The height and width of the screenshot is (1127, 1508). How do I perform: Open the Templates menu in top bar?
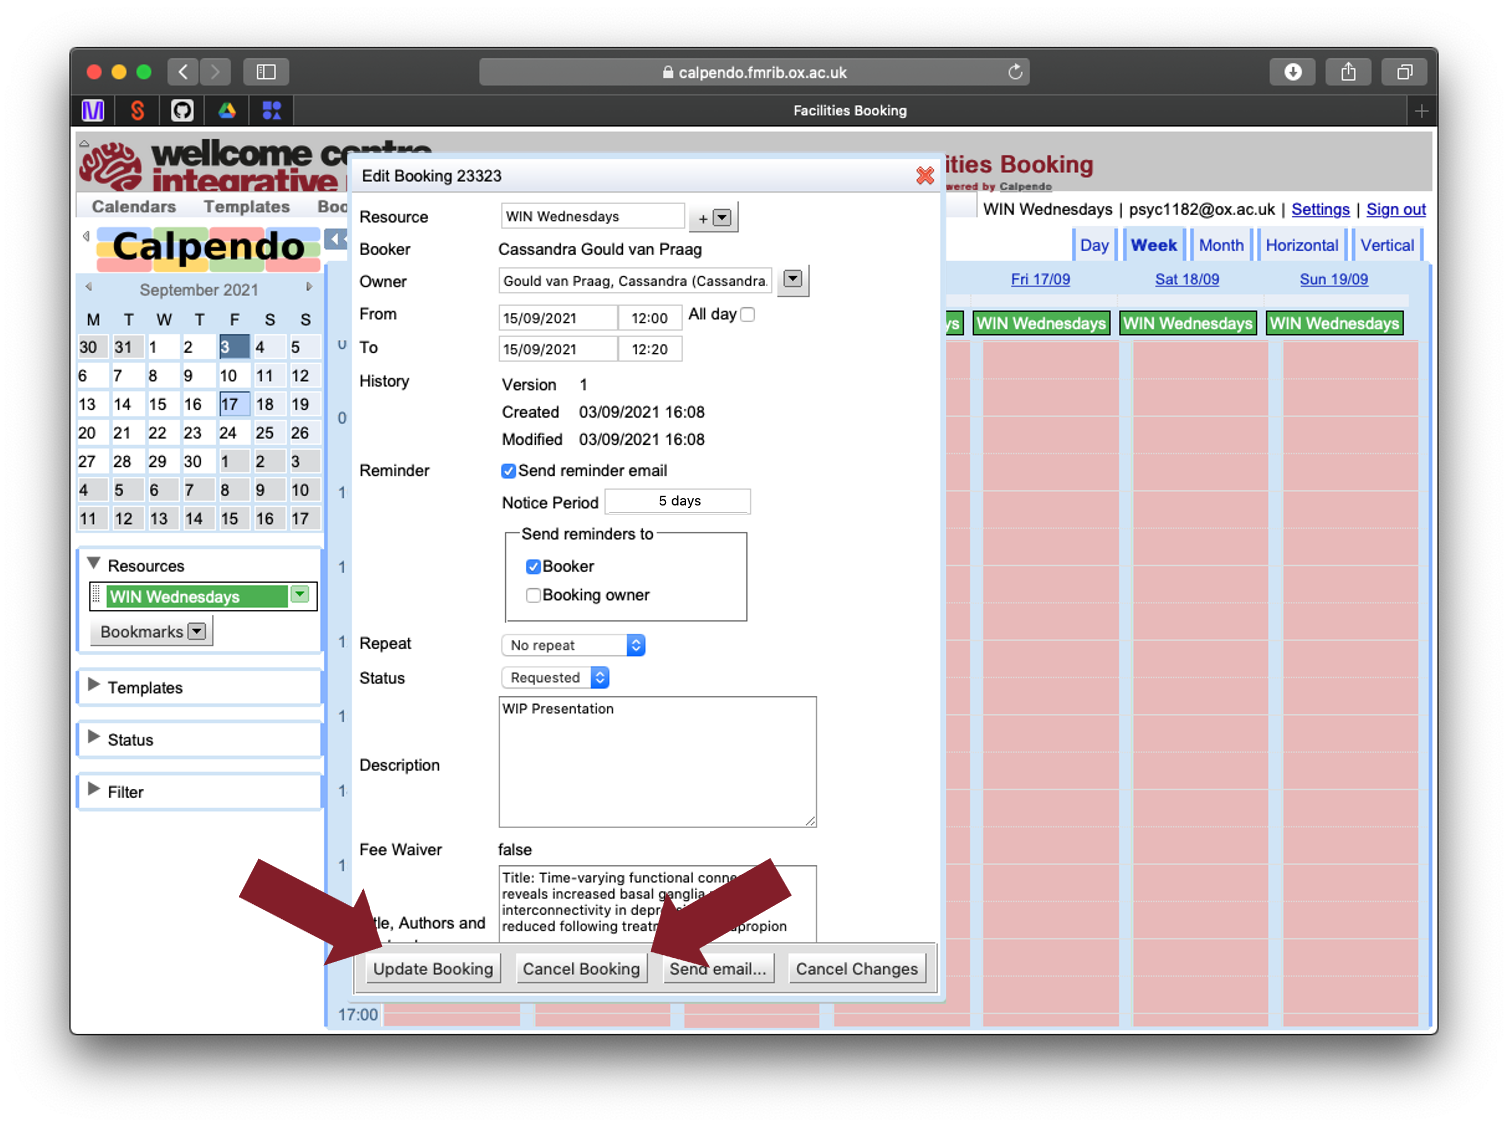[247, 207]
